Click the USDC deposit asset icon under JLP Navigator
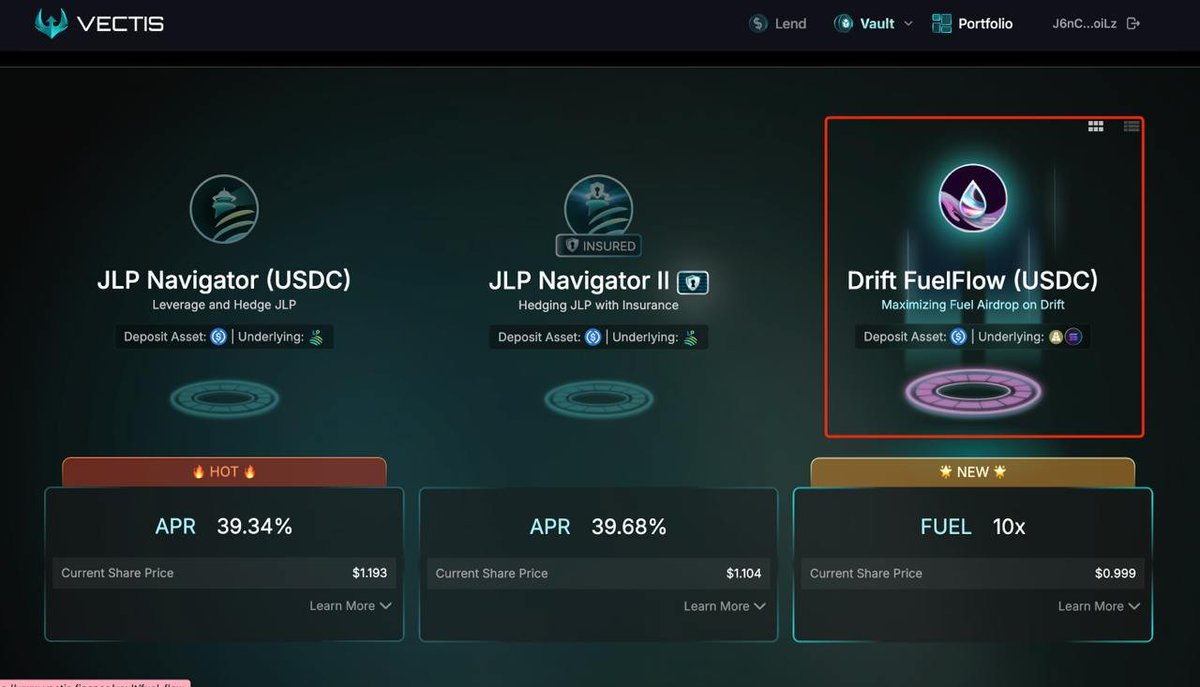Image resolution: width=1200 pixels, height=687 pixels. [x=218, y=337]
